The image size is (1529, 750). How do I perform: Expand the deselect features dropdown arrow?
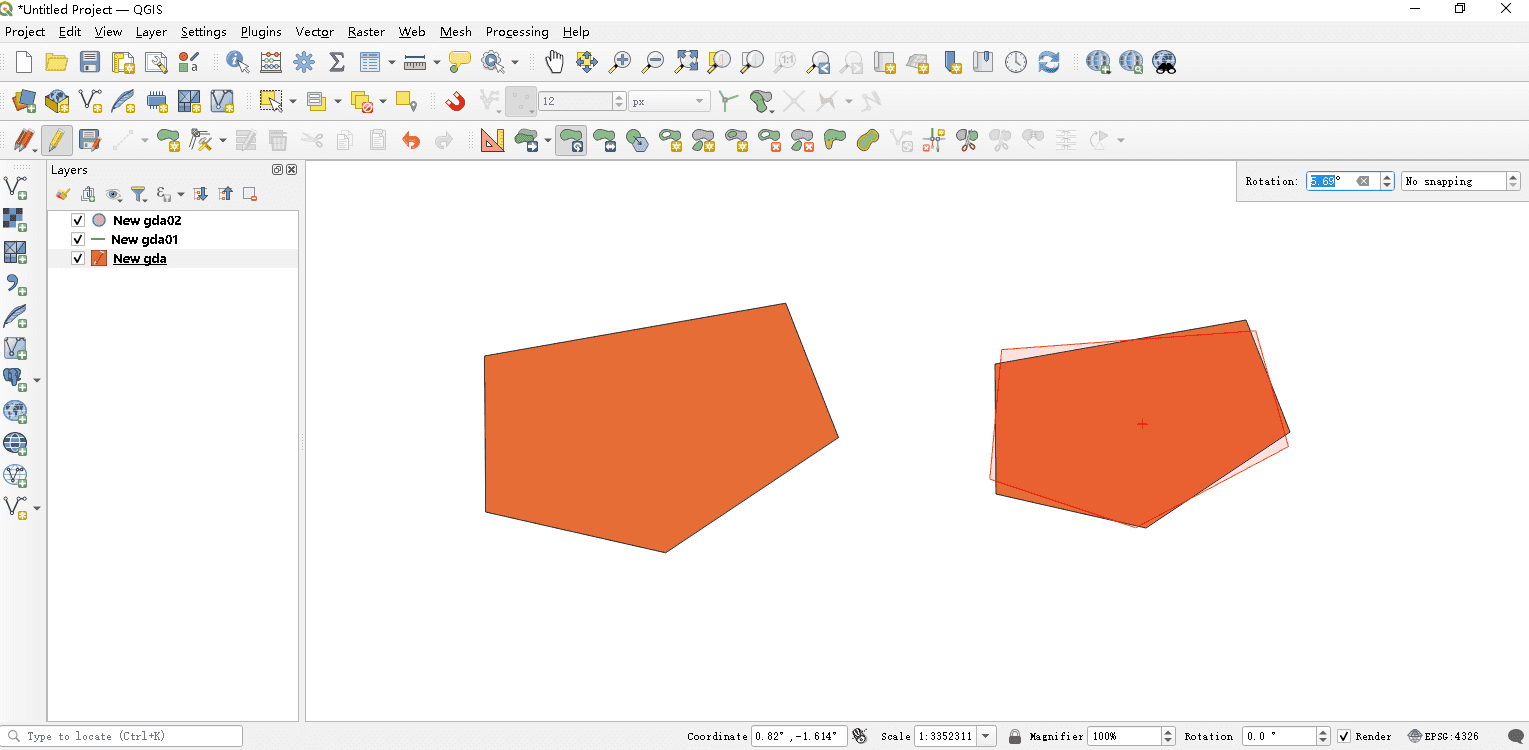tap(383, 101)
